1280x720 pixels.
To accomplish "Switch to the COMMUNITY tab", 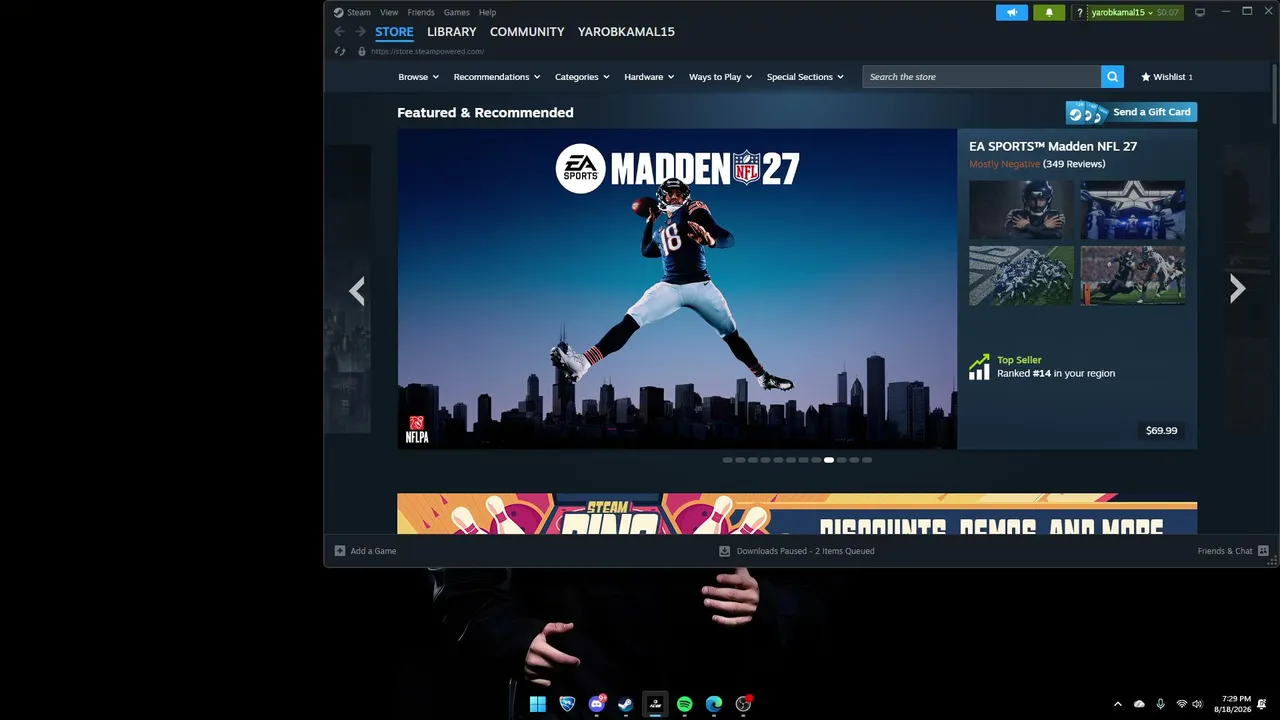I will 527,32.
